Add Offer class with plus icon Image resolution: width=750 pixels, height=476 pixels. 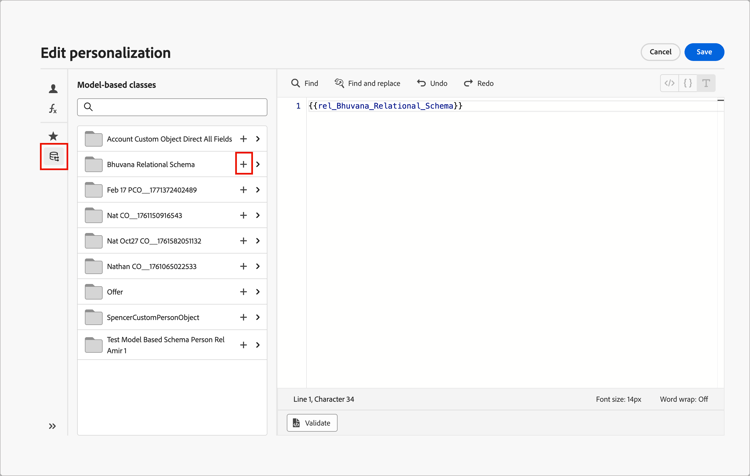click(243, 292)
